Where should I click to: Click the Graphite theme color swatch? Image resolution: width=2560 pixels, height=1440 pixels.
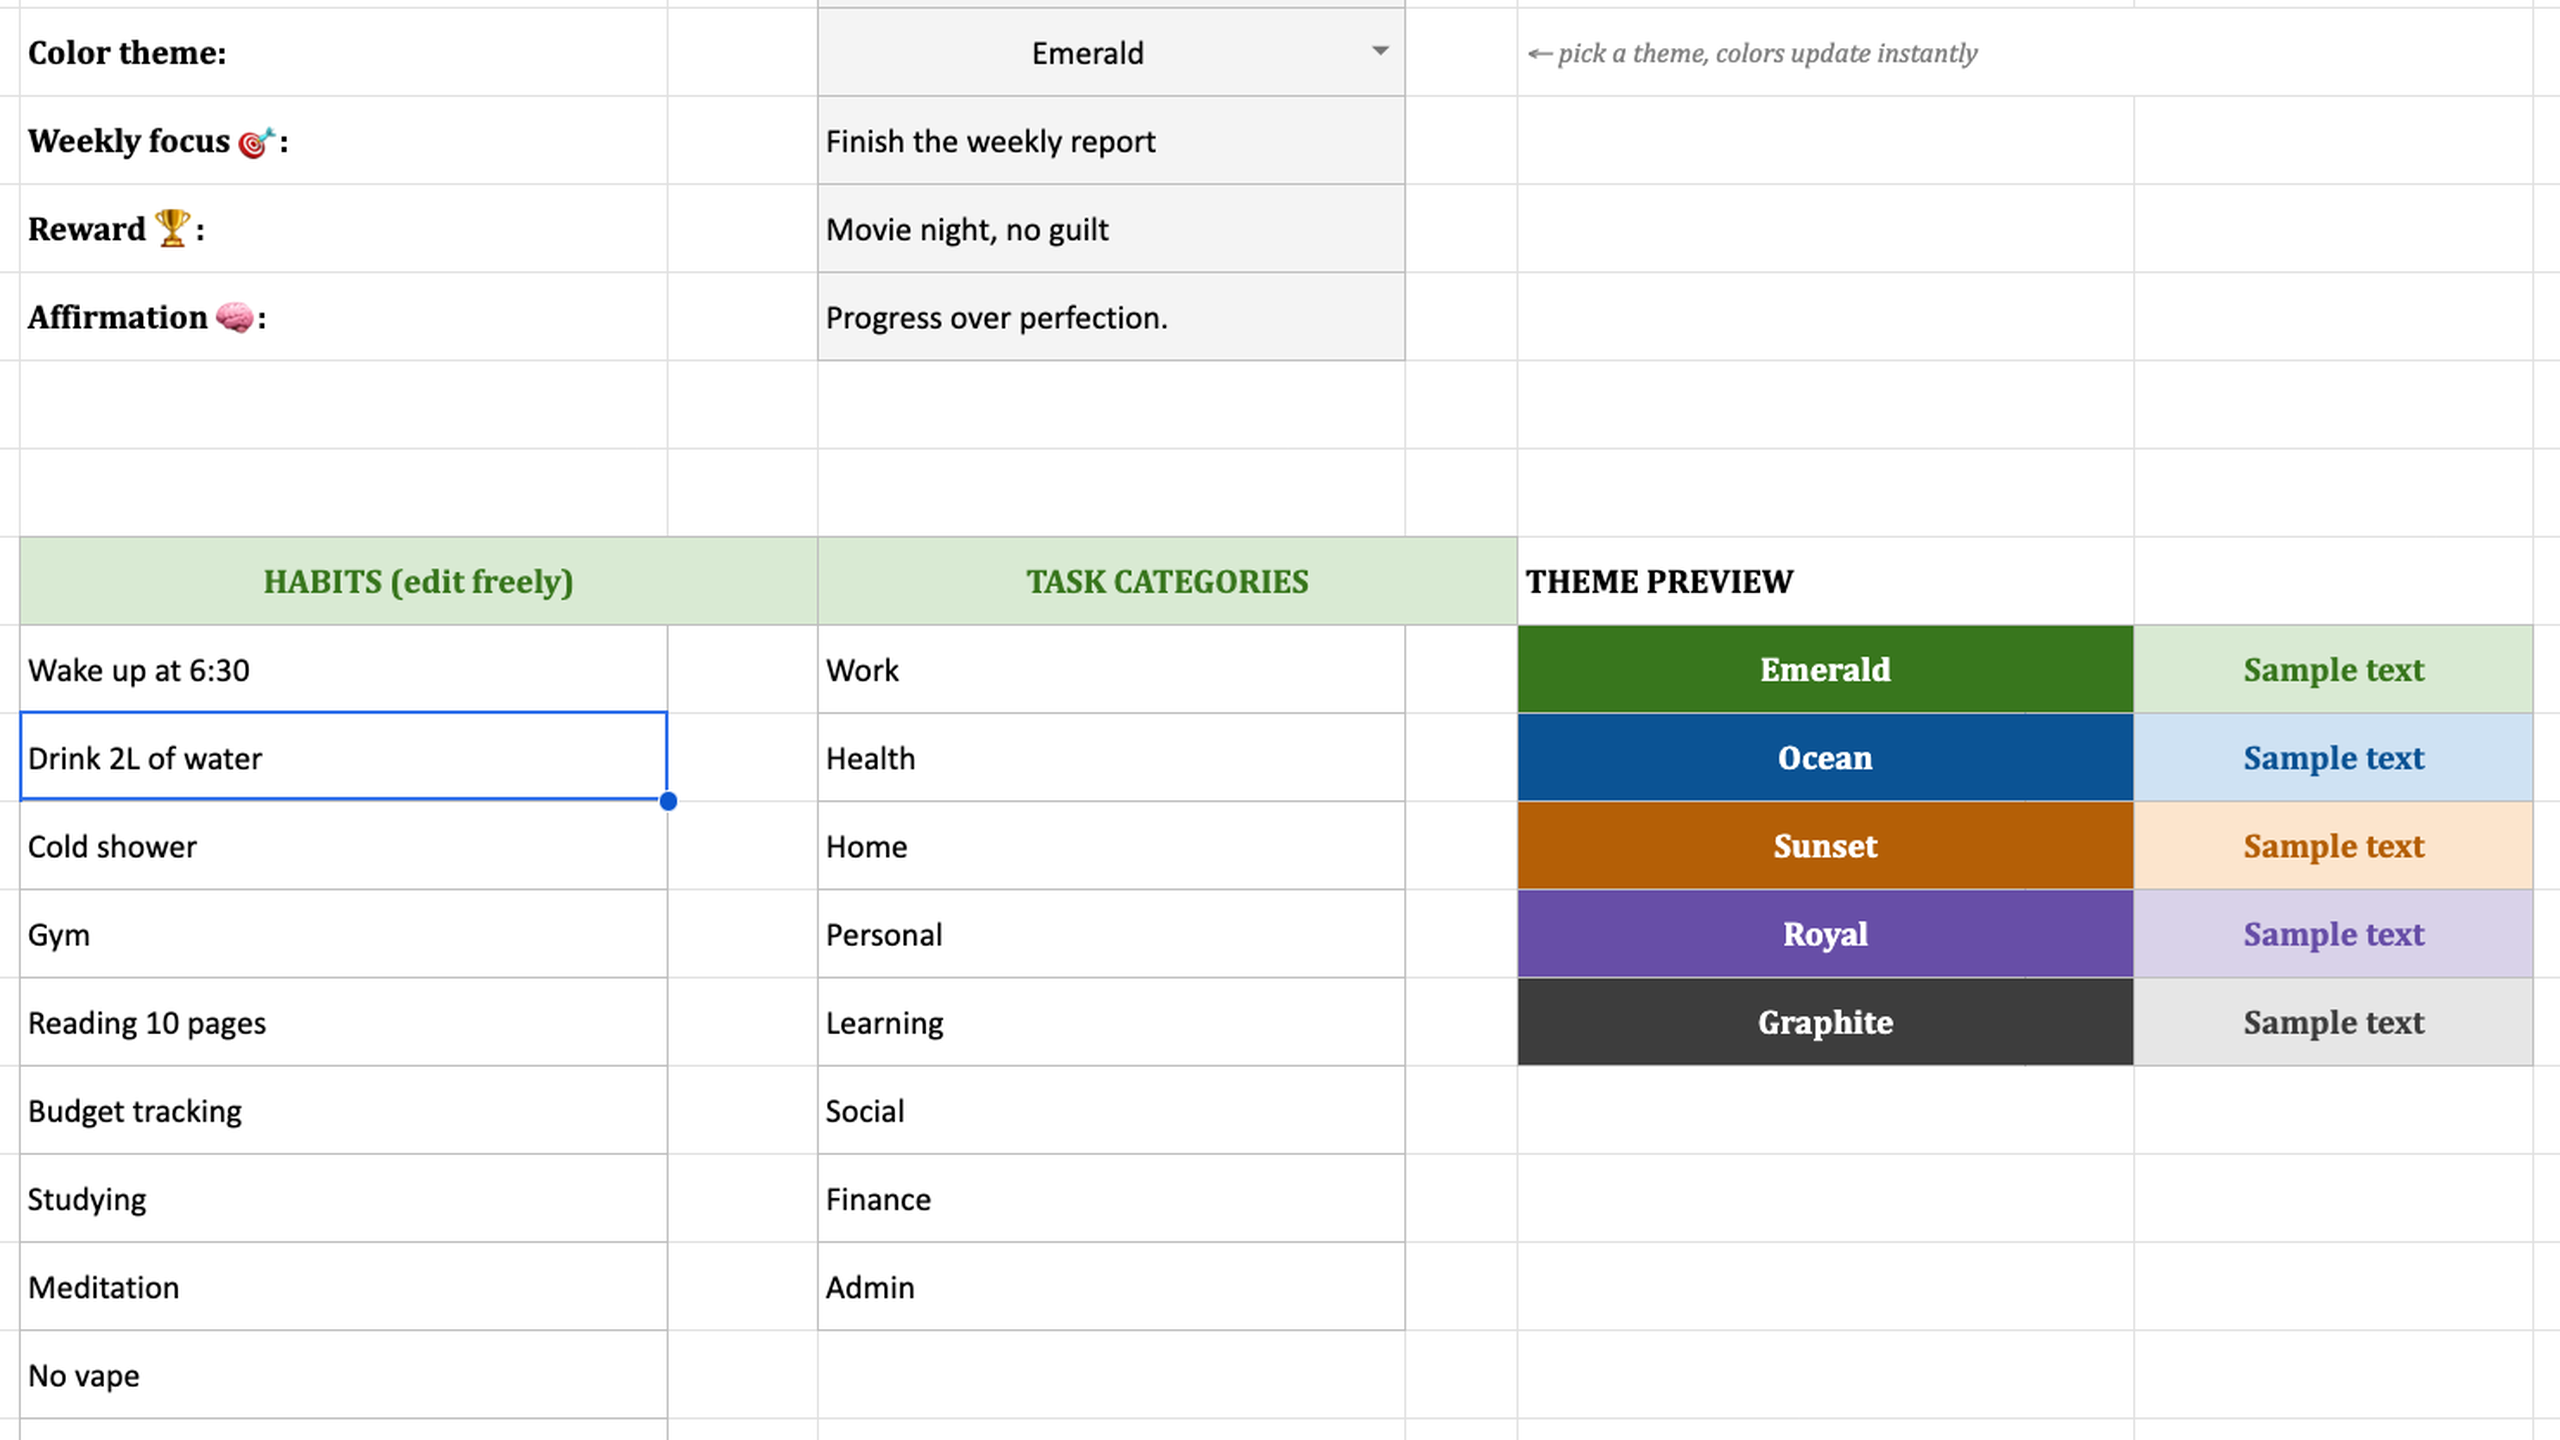[1825, 1021]
